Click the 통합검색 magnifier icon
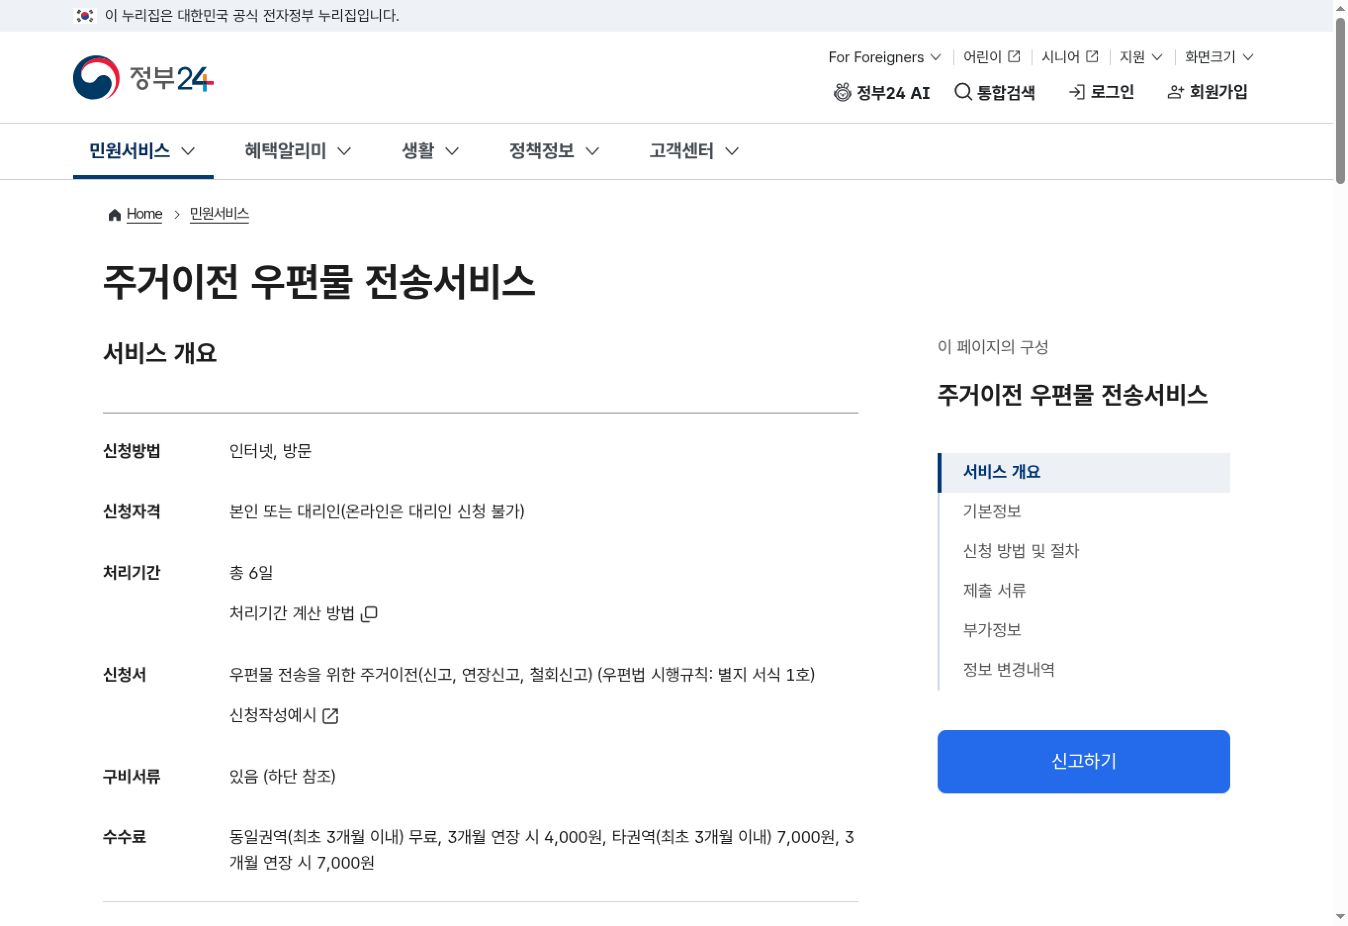1348x926 pixels. click(963, 92)
